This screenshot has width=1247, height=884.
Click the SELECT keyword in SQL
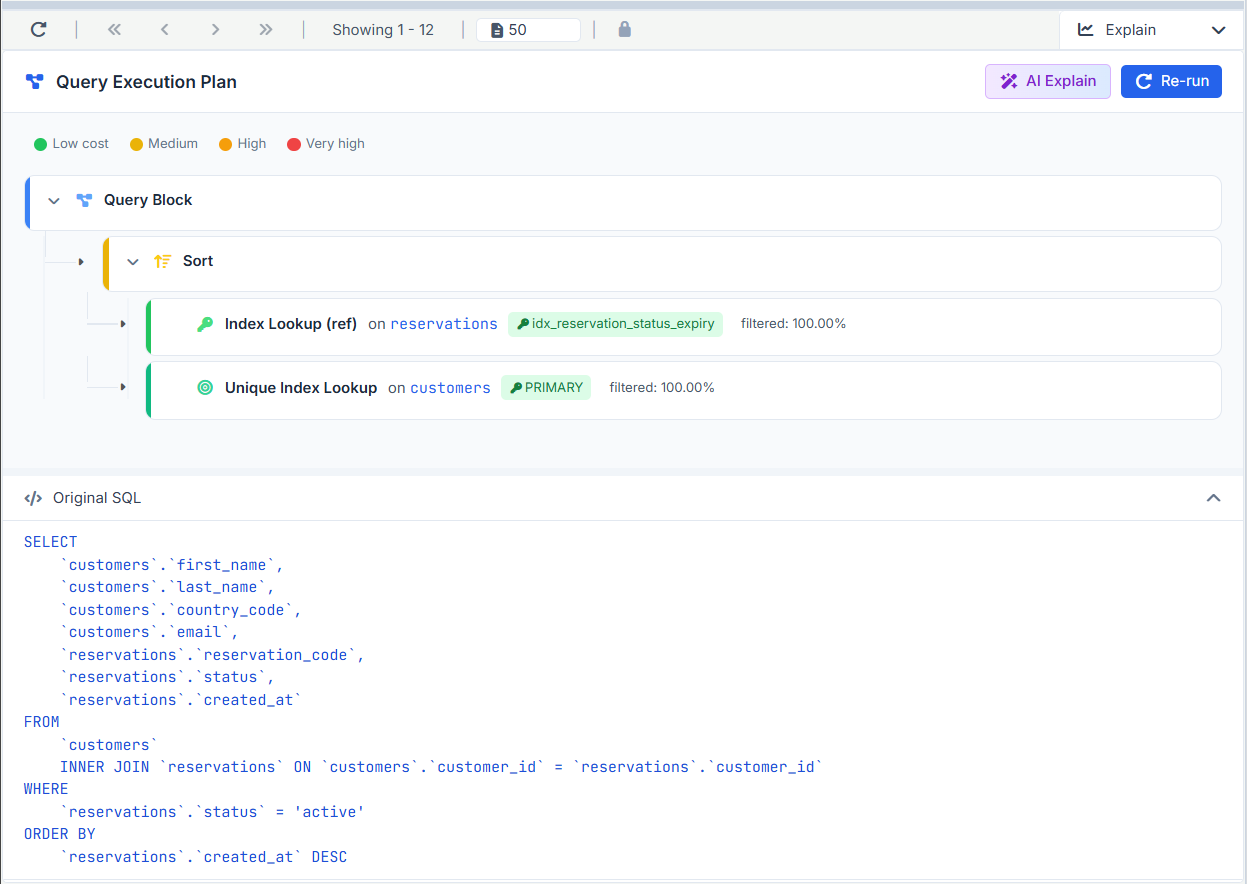pos(50,542)
